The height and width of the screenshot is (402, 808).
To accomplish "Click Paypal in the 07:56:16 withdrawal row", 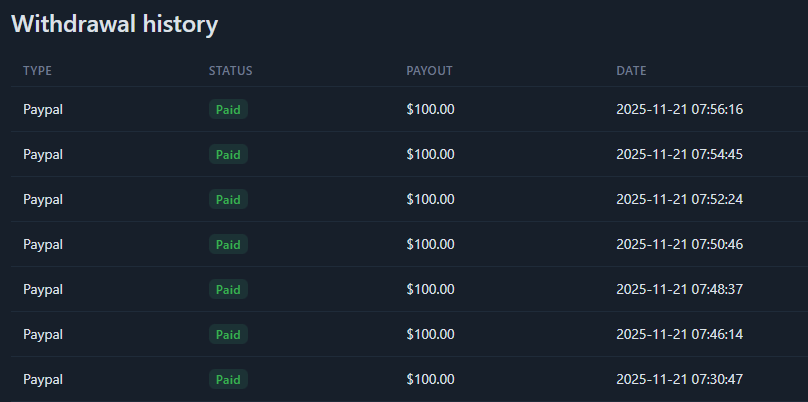I will point(43,109).
